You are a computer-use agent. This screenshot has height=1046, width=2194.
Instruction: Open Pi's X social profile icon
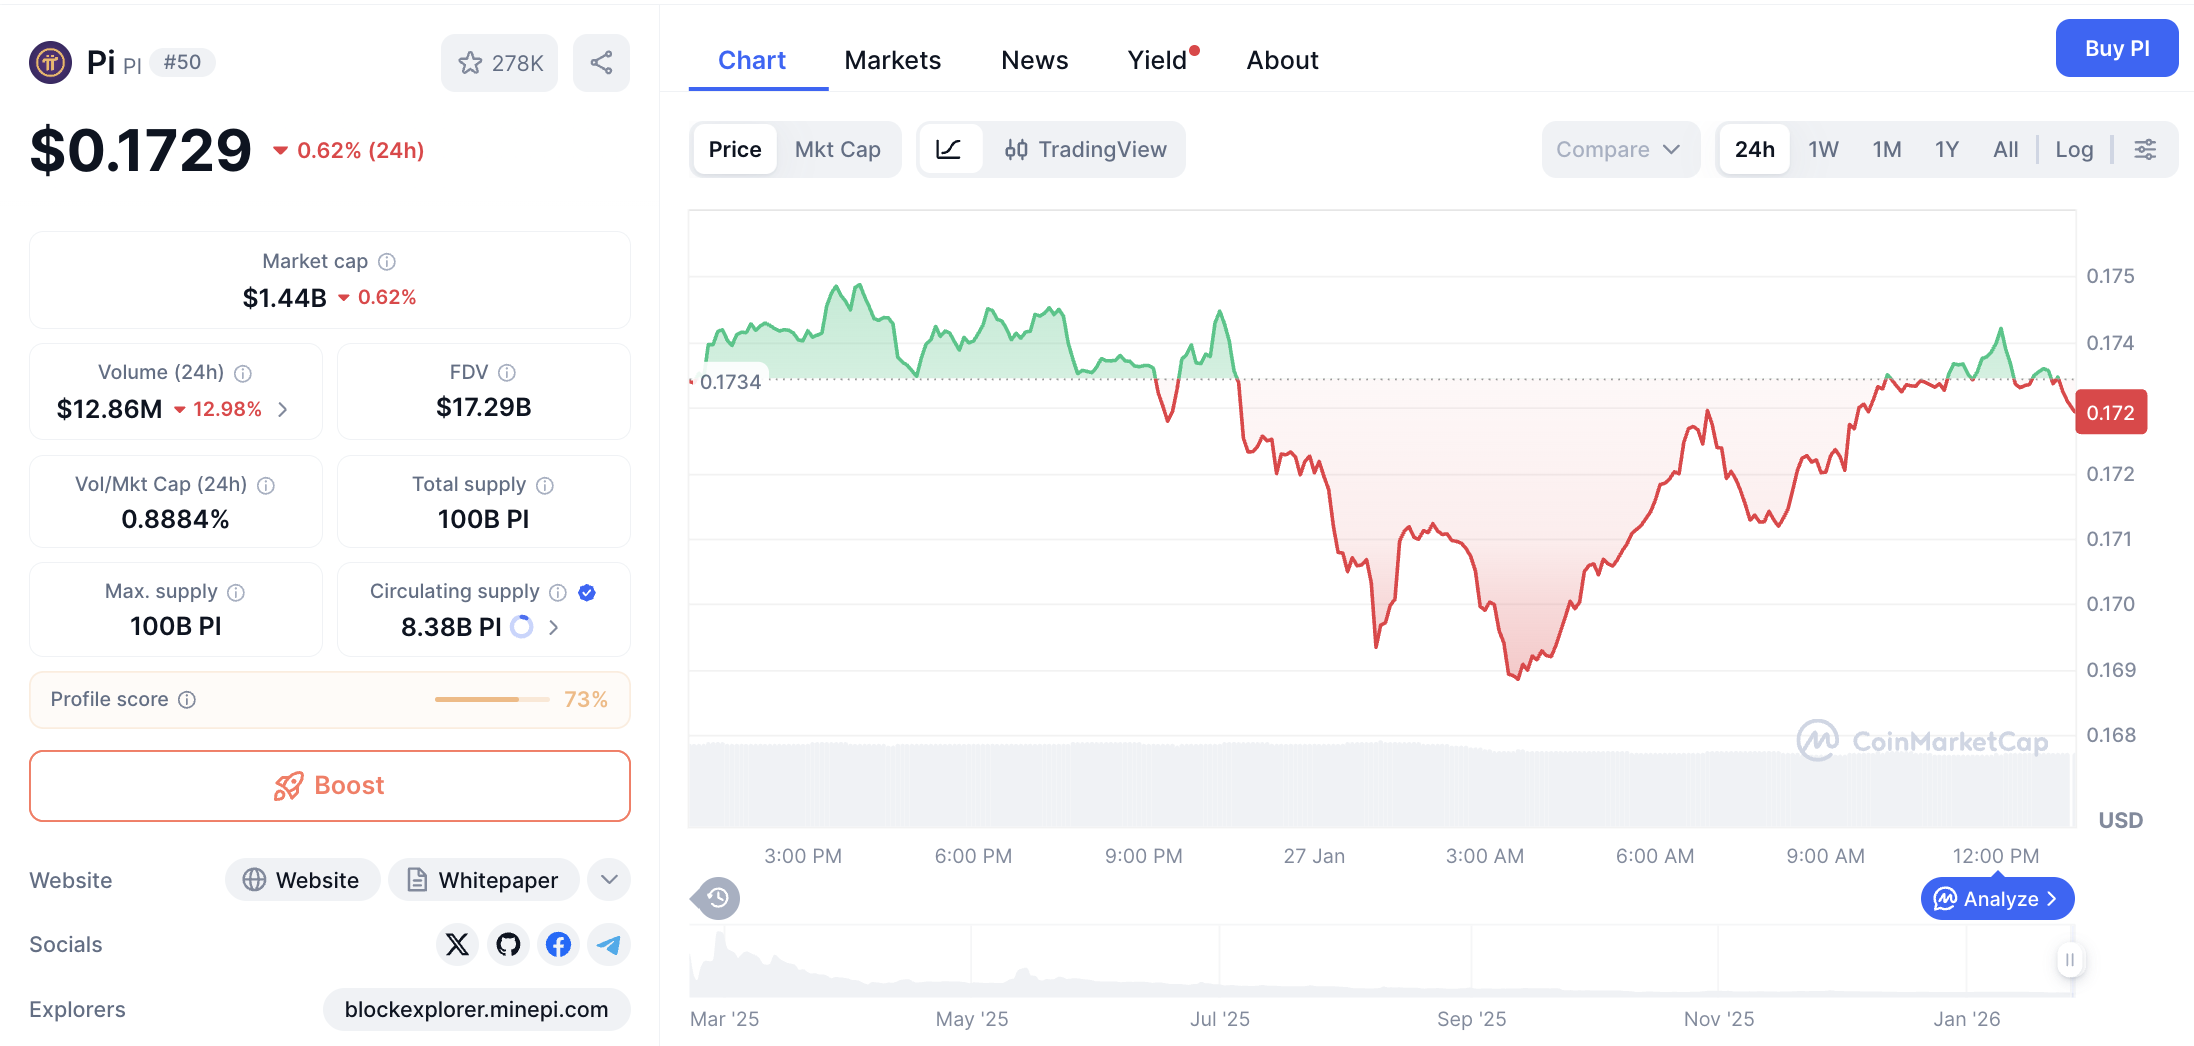coord(457,944)
